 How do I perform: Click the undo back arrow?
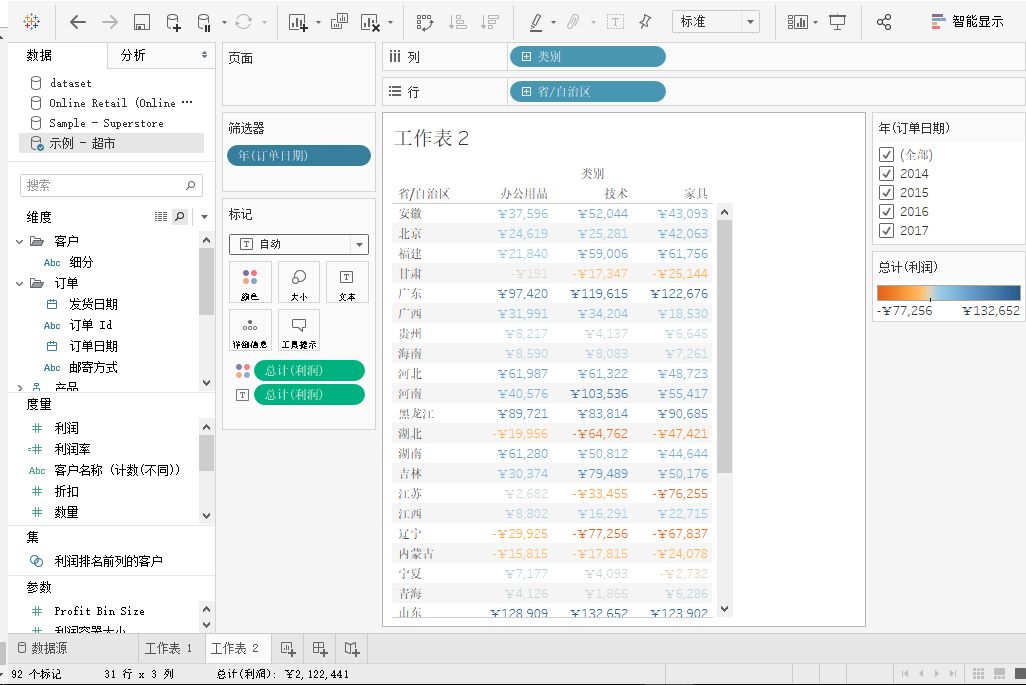(x=78, y=22)
